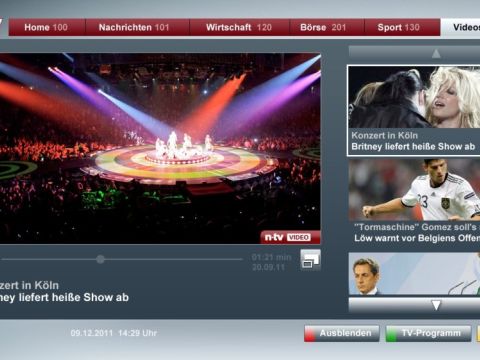Click 'Konzert in Köln' label in sidebar card
The width and height of the screenshot is (480, 360).
pos(384,136)
